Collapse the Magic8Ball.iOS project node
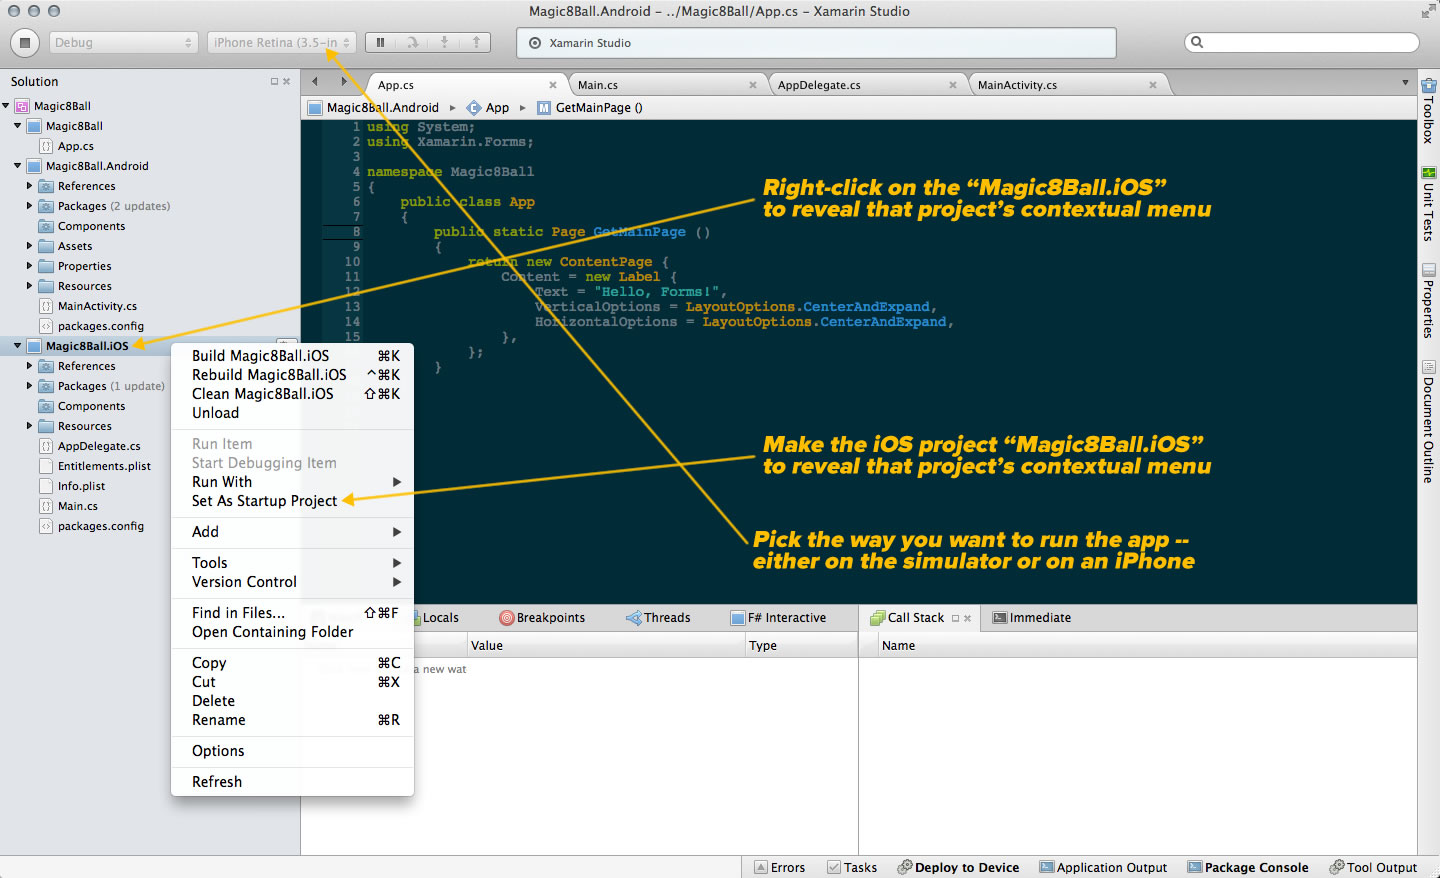1440x878 pixels. (x=17, y=346)
